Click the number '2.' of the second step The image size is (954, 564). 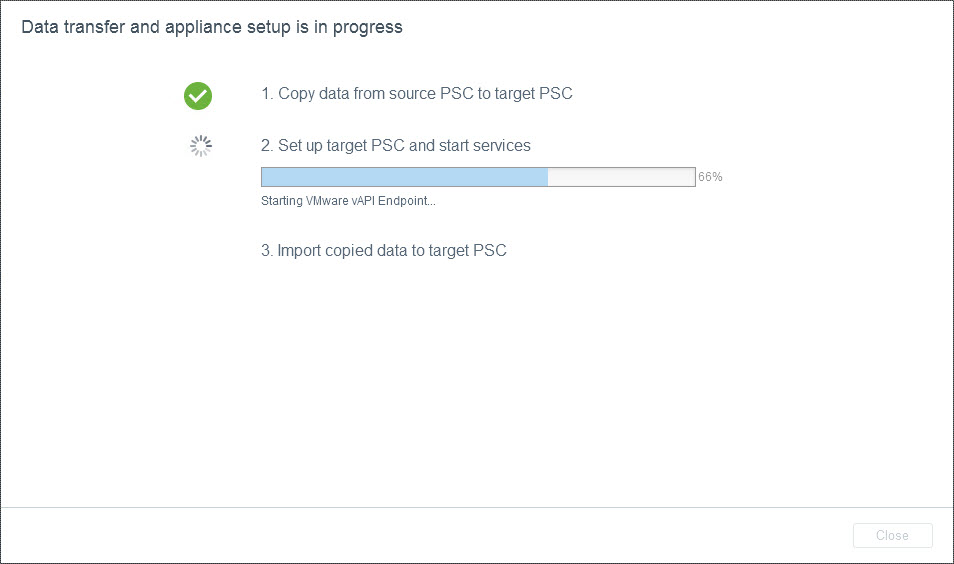pyautogui.click(x=267, y=146)
